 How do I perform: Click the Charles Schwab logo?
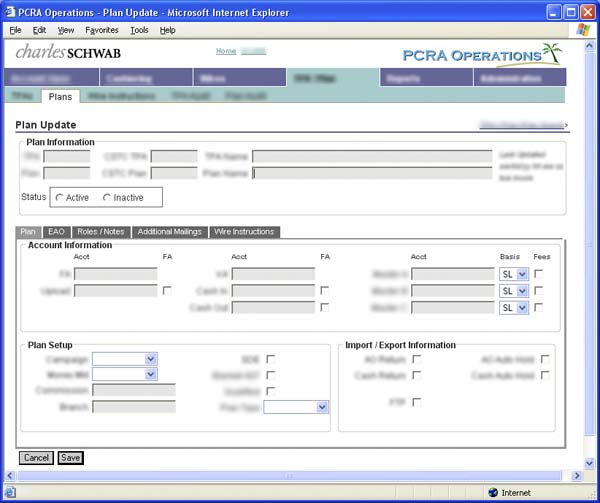pyautogui.click(x=68, y=52)
